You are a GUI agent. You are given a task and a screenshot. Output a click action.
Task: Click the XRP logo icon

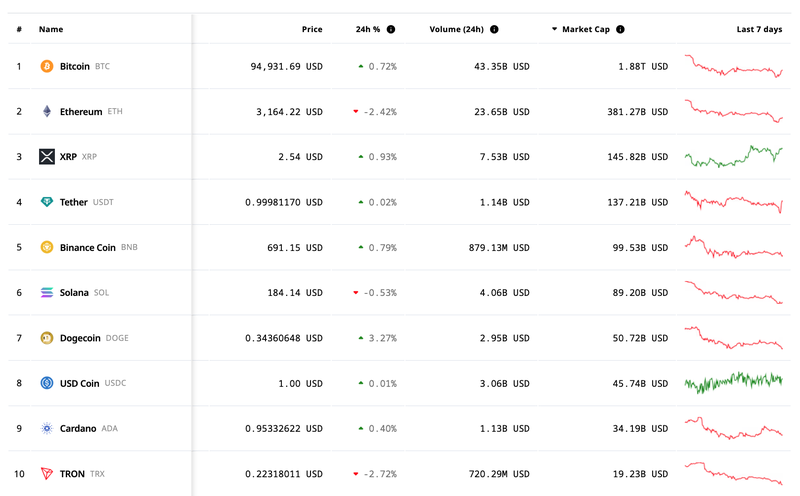46,157
